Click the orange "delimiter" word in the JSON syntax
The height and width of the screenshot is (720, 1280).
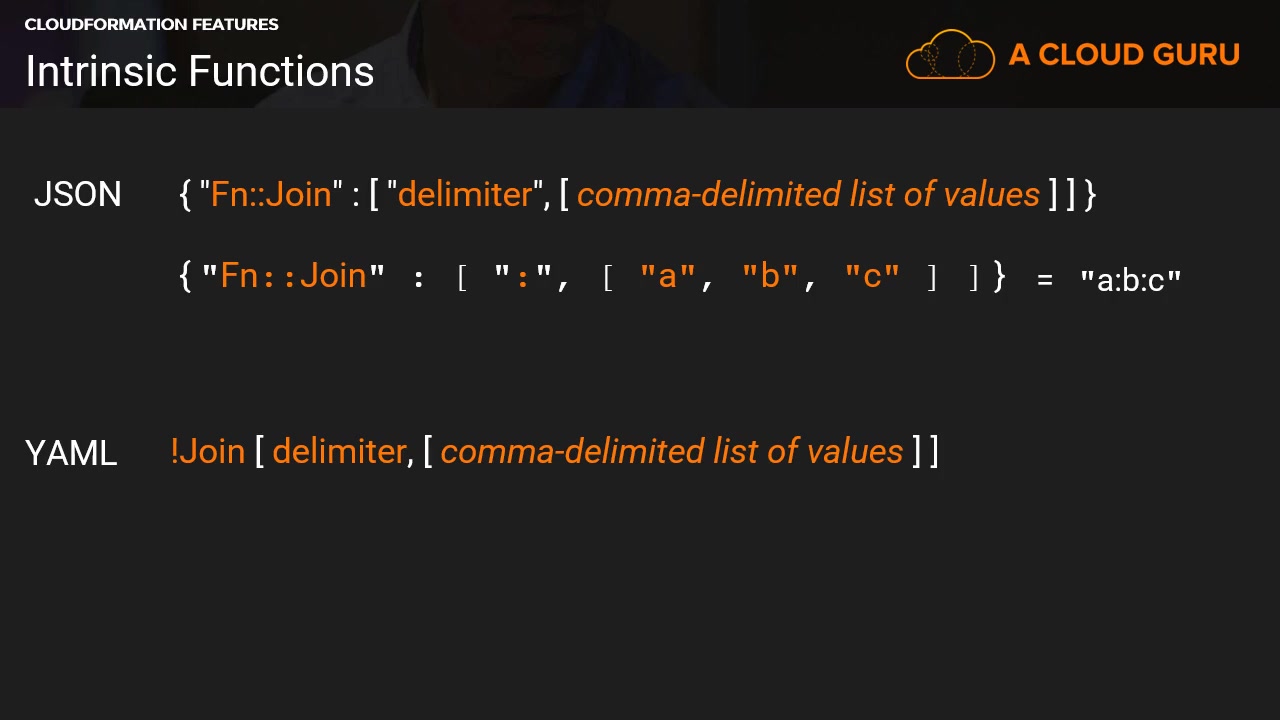click(465, 194)
